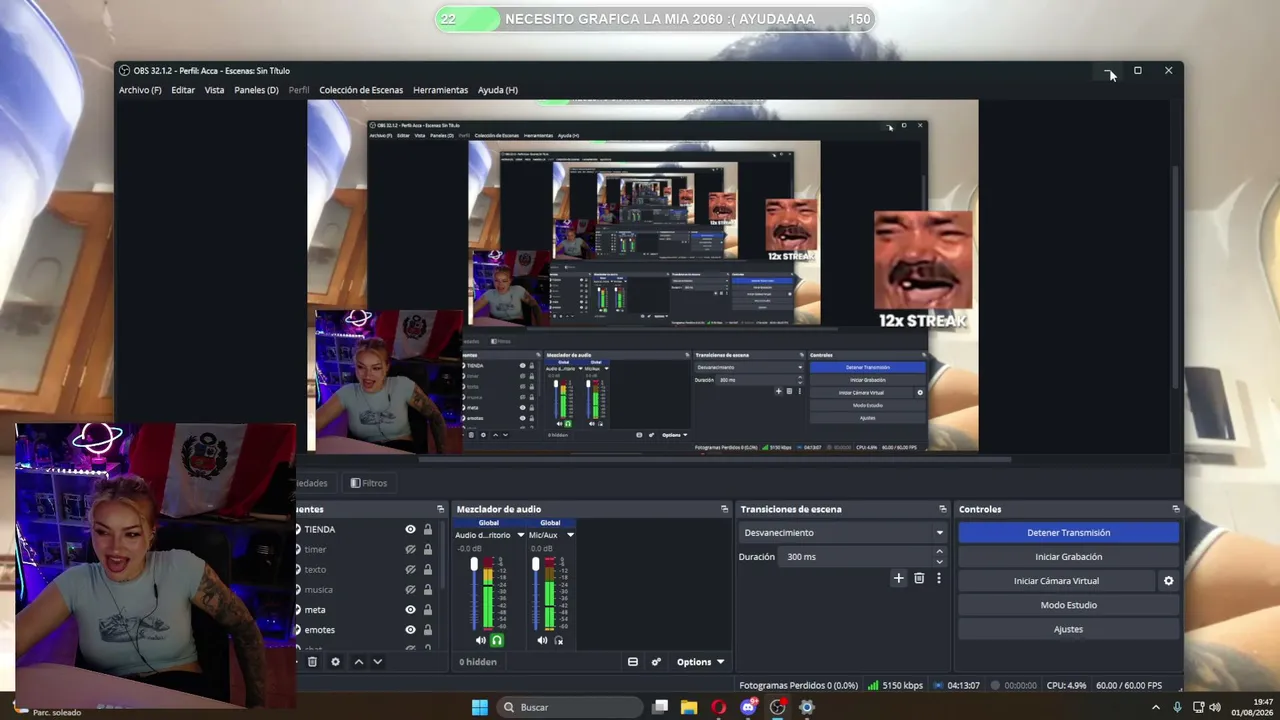This screenshot has width=1280, height=720.
Task: Increase transition duration with up stepper
Action: point(939,551)
